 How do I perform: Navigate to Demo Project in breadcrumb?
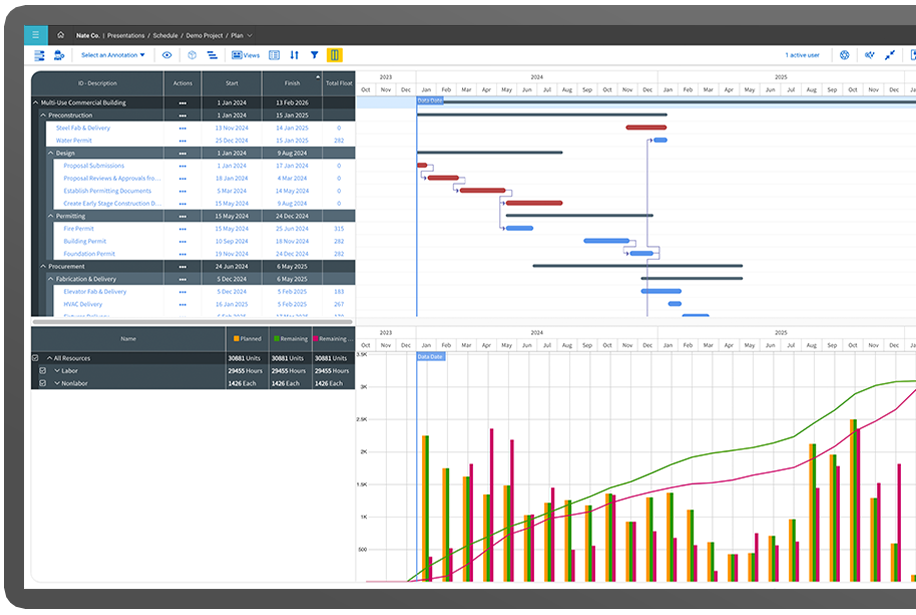pos(204,36)
